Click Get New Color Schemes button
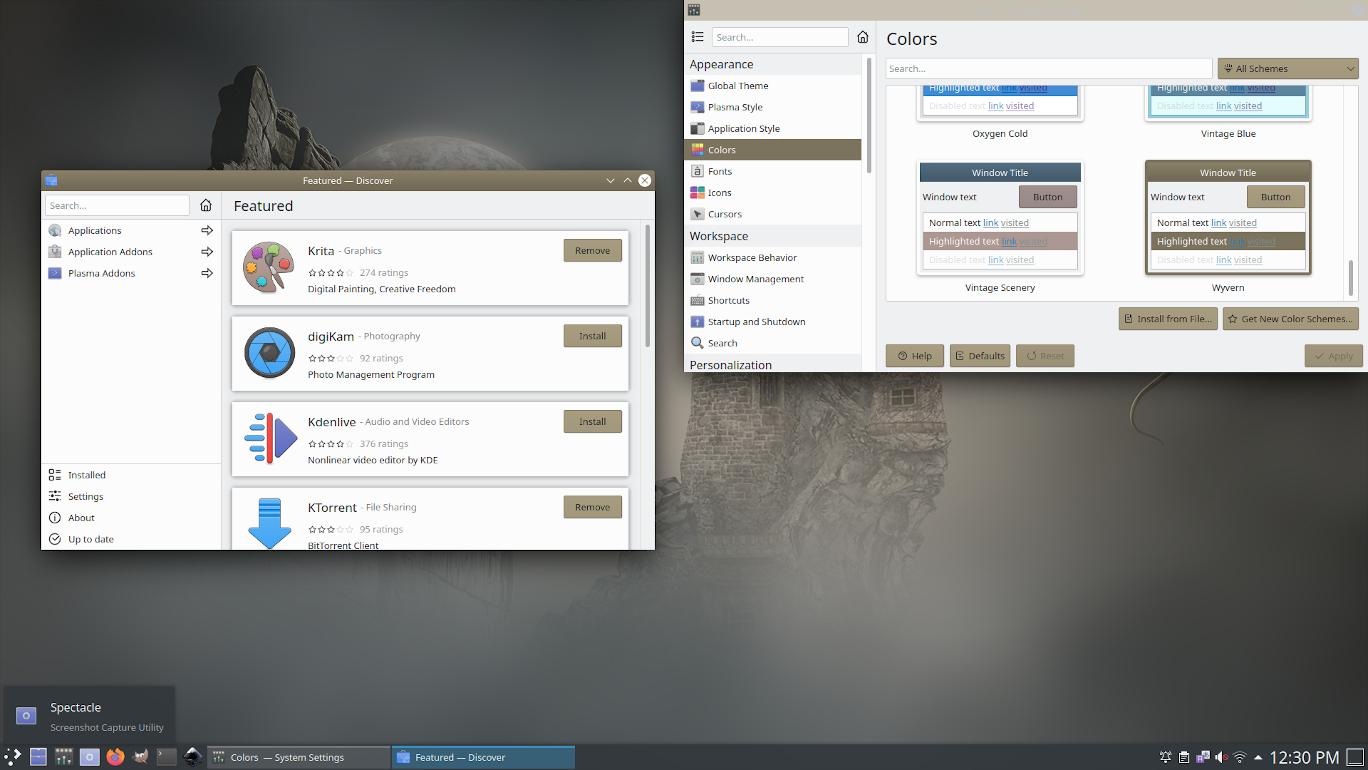 [1290, 319]
